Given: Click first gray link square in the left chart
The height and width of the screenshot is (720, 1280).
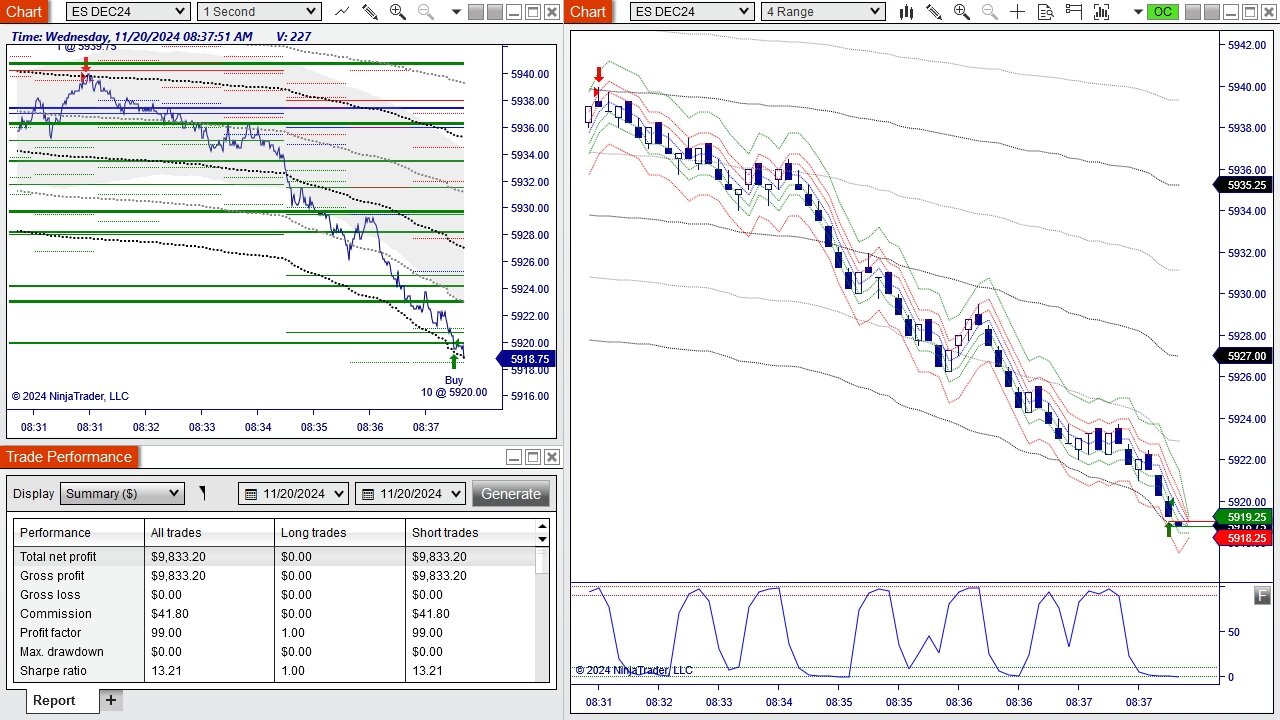Looking at the screenshot, I should pos(475,12).
